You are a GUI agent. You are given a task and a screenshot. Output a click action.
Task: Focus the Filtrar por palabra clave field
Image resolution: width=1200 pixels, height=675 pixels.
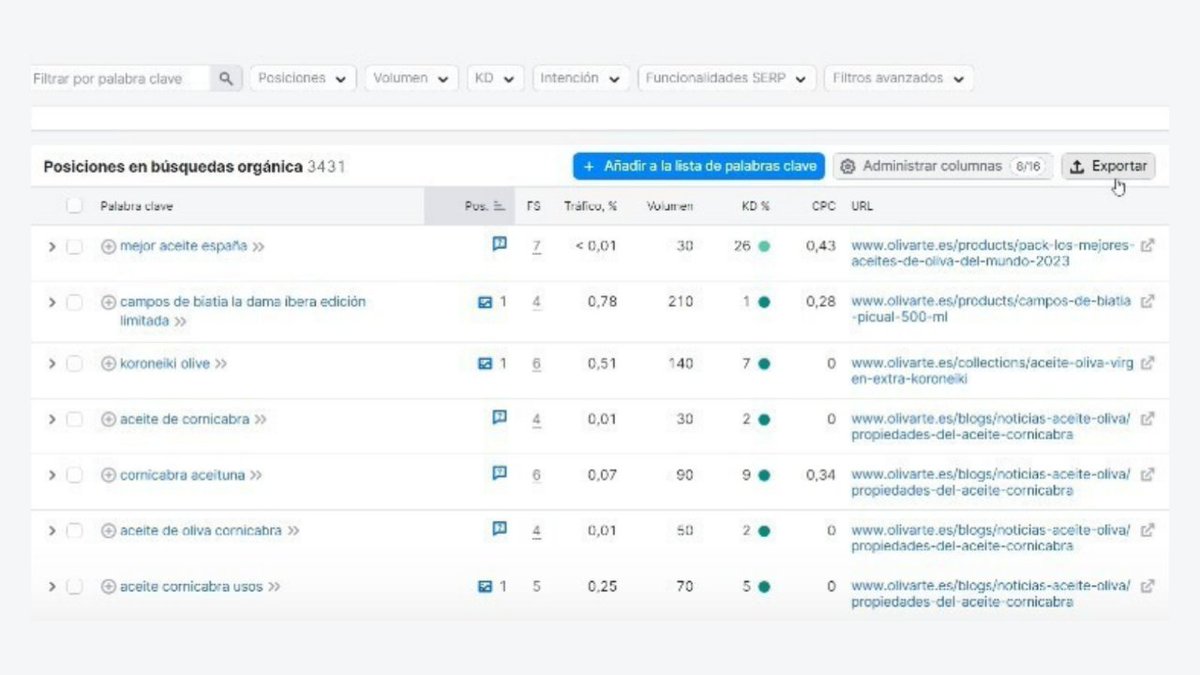coord(120,78)
